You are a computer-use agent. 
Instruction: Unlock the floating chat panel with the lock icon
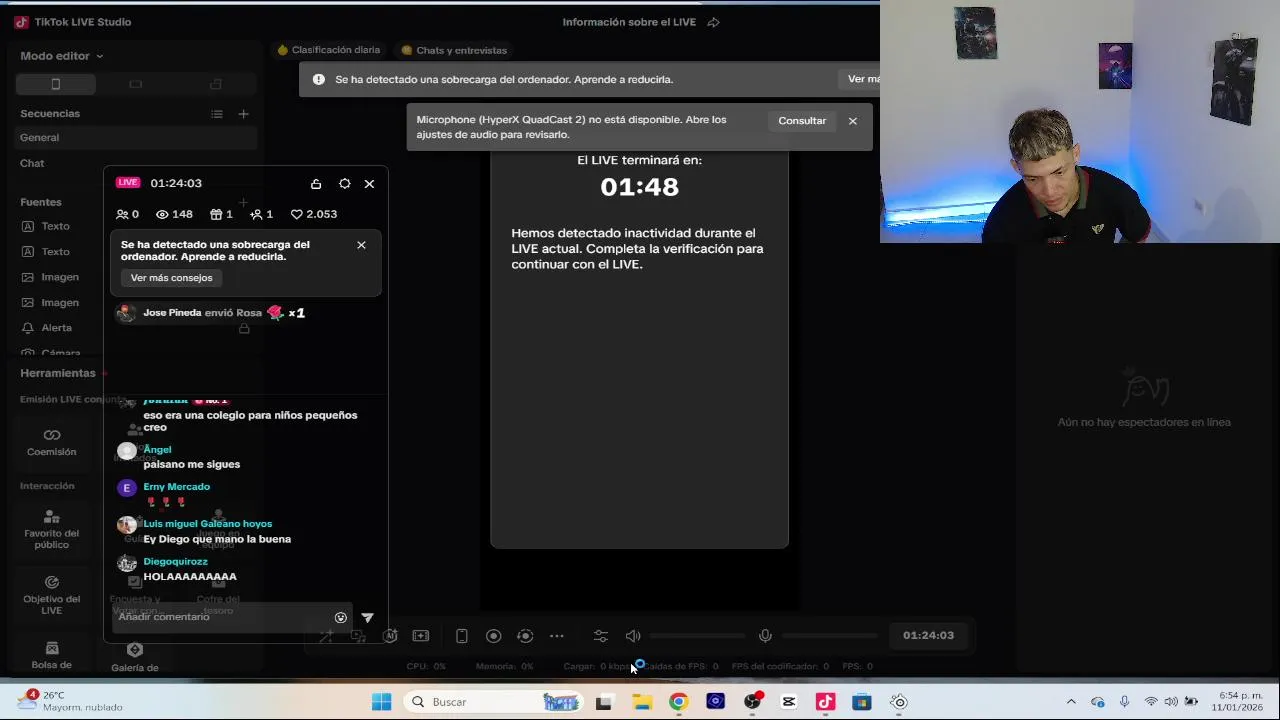tap(316, 184)
